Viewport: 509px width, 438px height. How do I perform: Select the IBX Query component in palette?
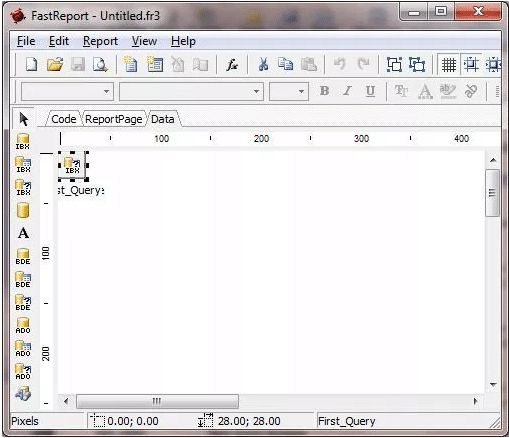23,188
